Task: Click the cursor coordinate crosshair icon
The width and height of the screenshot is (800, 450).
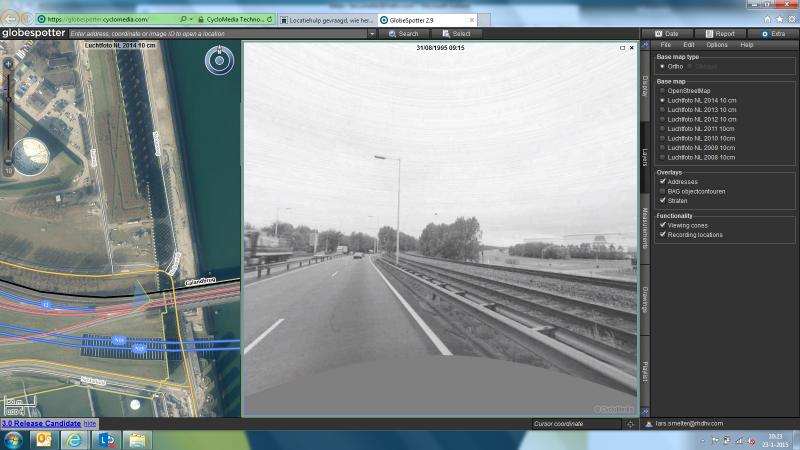Action: (630, 424)
